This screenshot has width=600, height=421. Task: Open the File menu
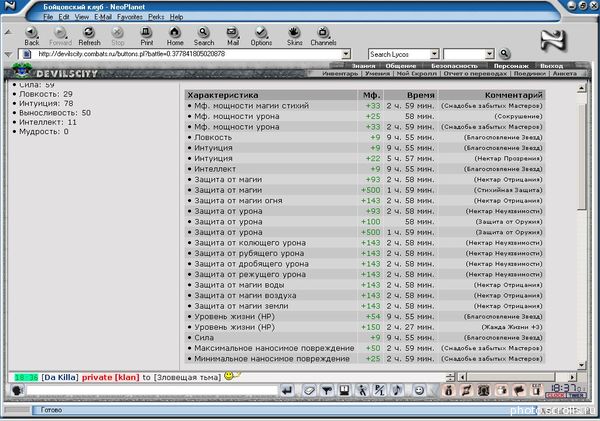48,17
